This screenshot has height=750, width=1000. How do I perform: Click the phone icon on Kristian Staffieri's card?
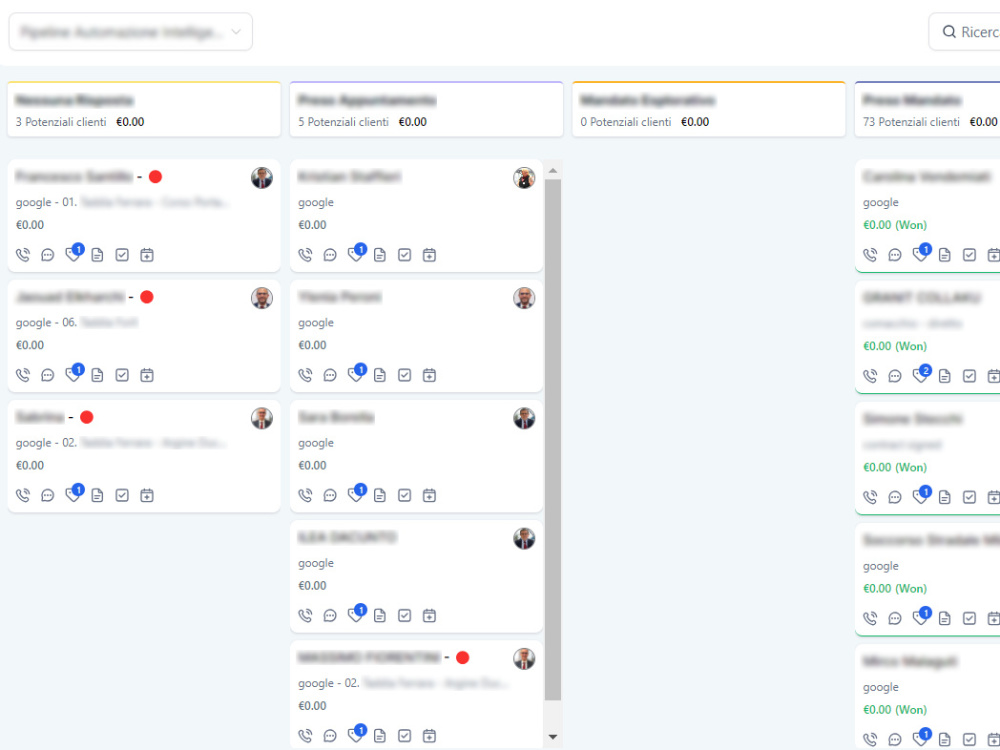(305, 255)
